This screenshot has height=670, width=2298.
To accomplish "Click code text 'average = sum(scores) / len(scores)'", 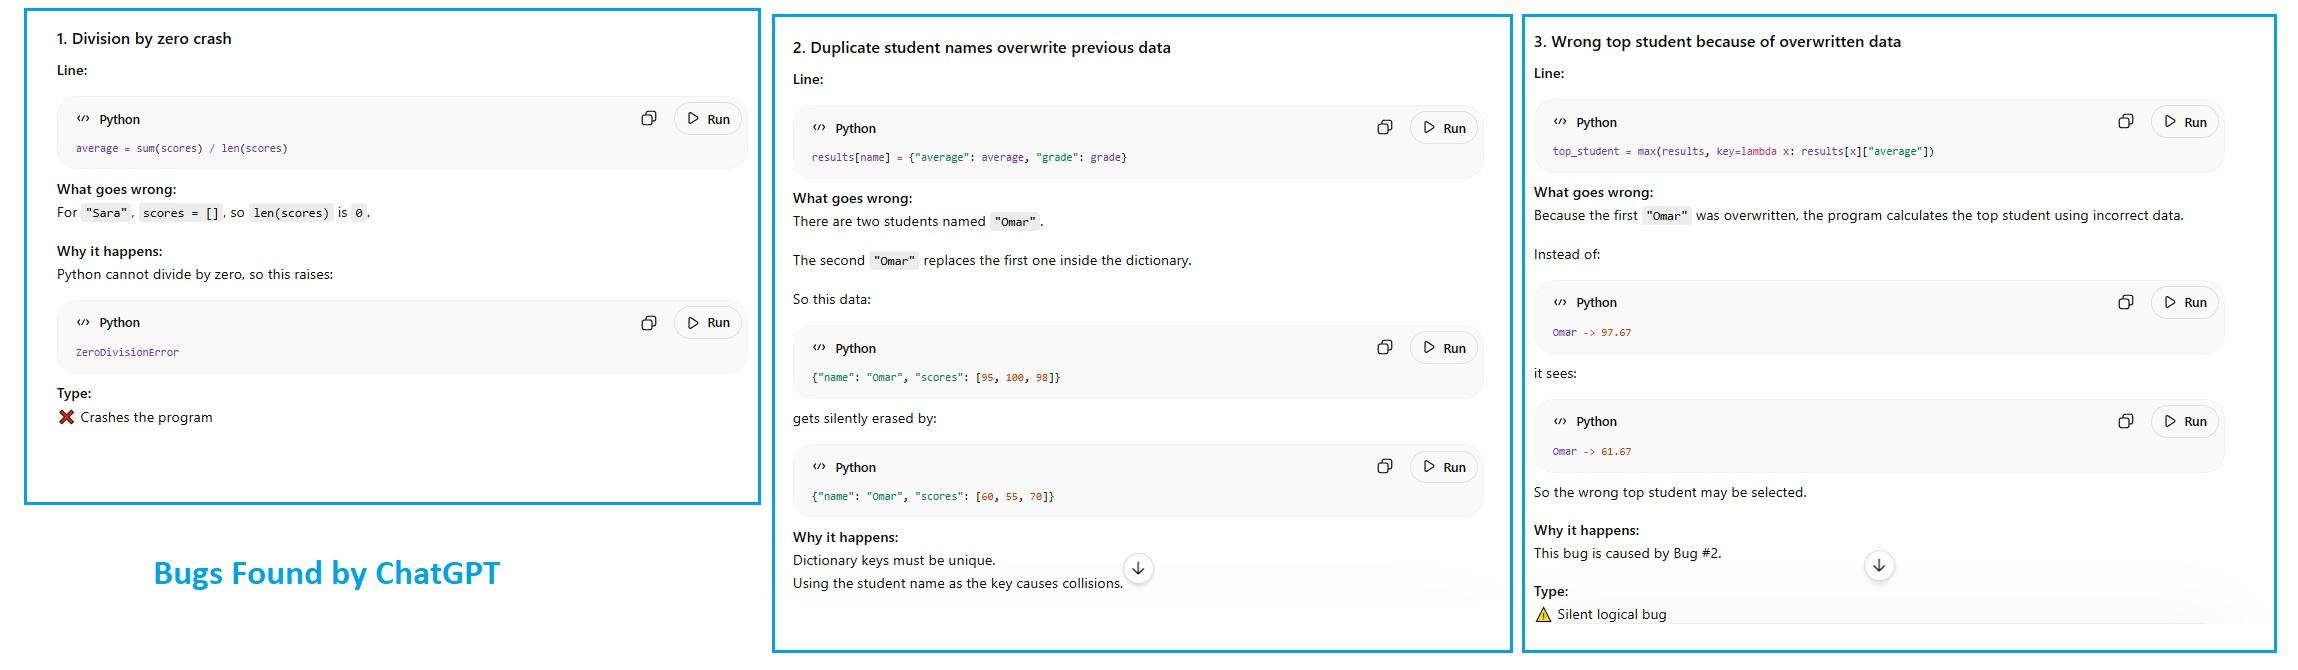I will (x=181, y=148).
